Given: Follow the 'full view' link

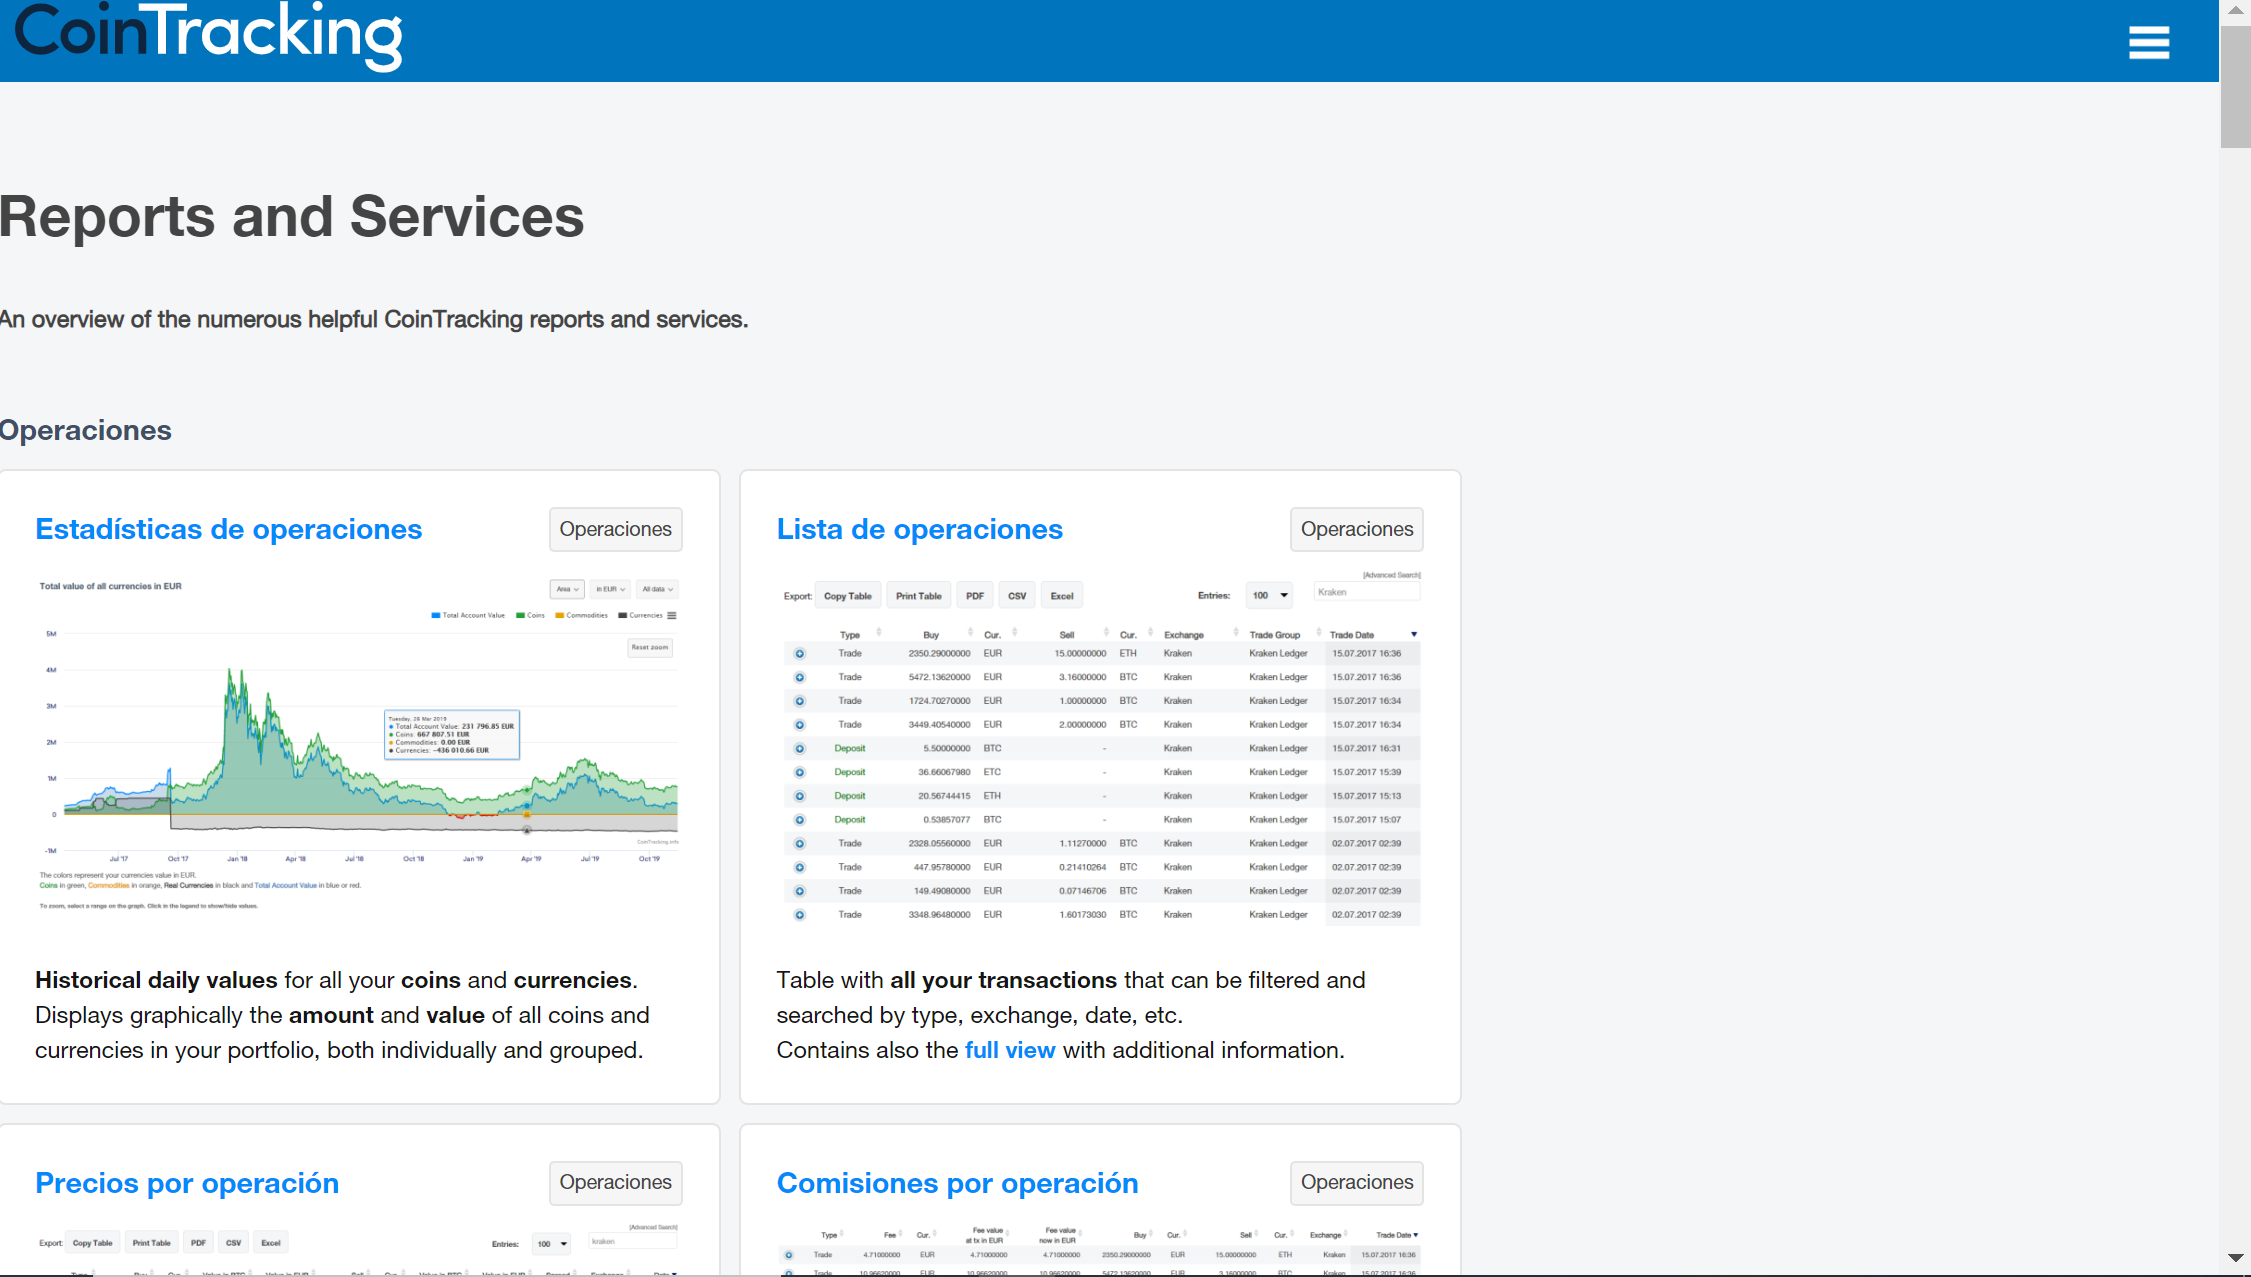Looking at the screenshot, I should pyautogui.click(x=1009, y=1050).
